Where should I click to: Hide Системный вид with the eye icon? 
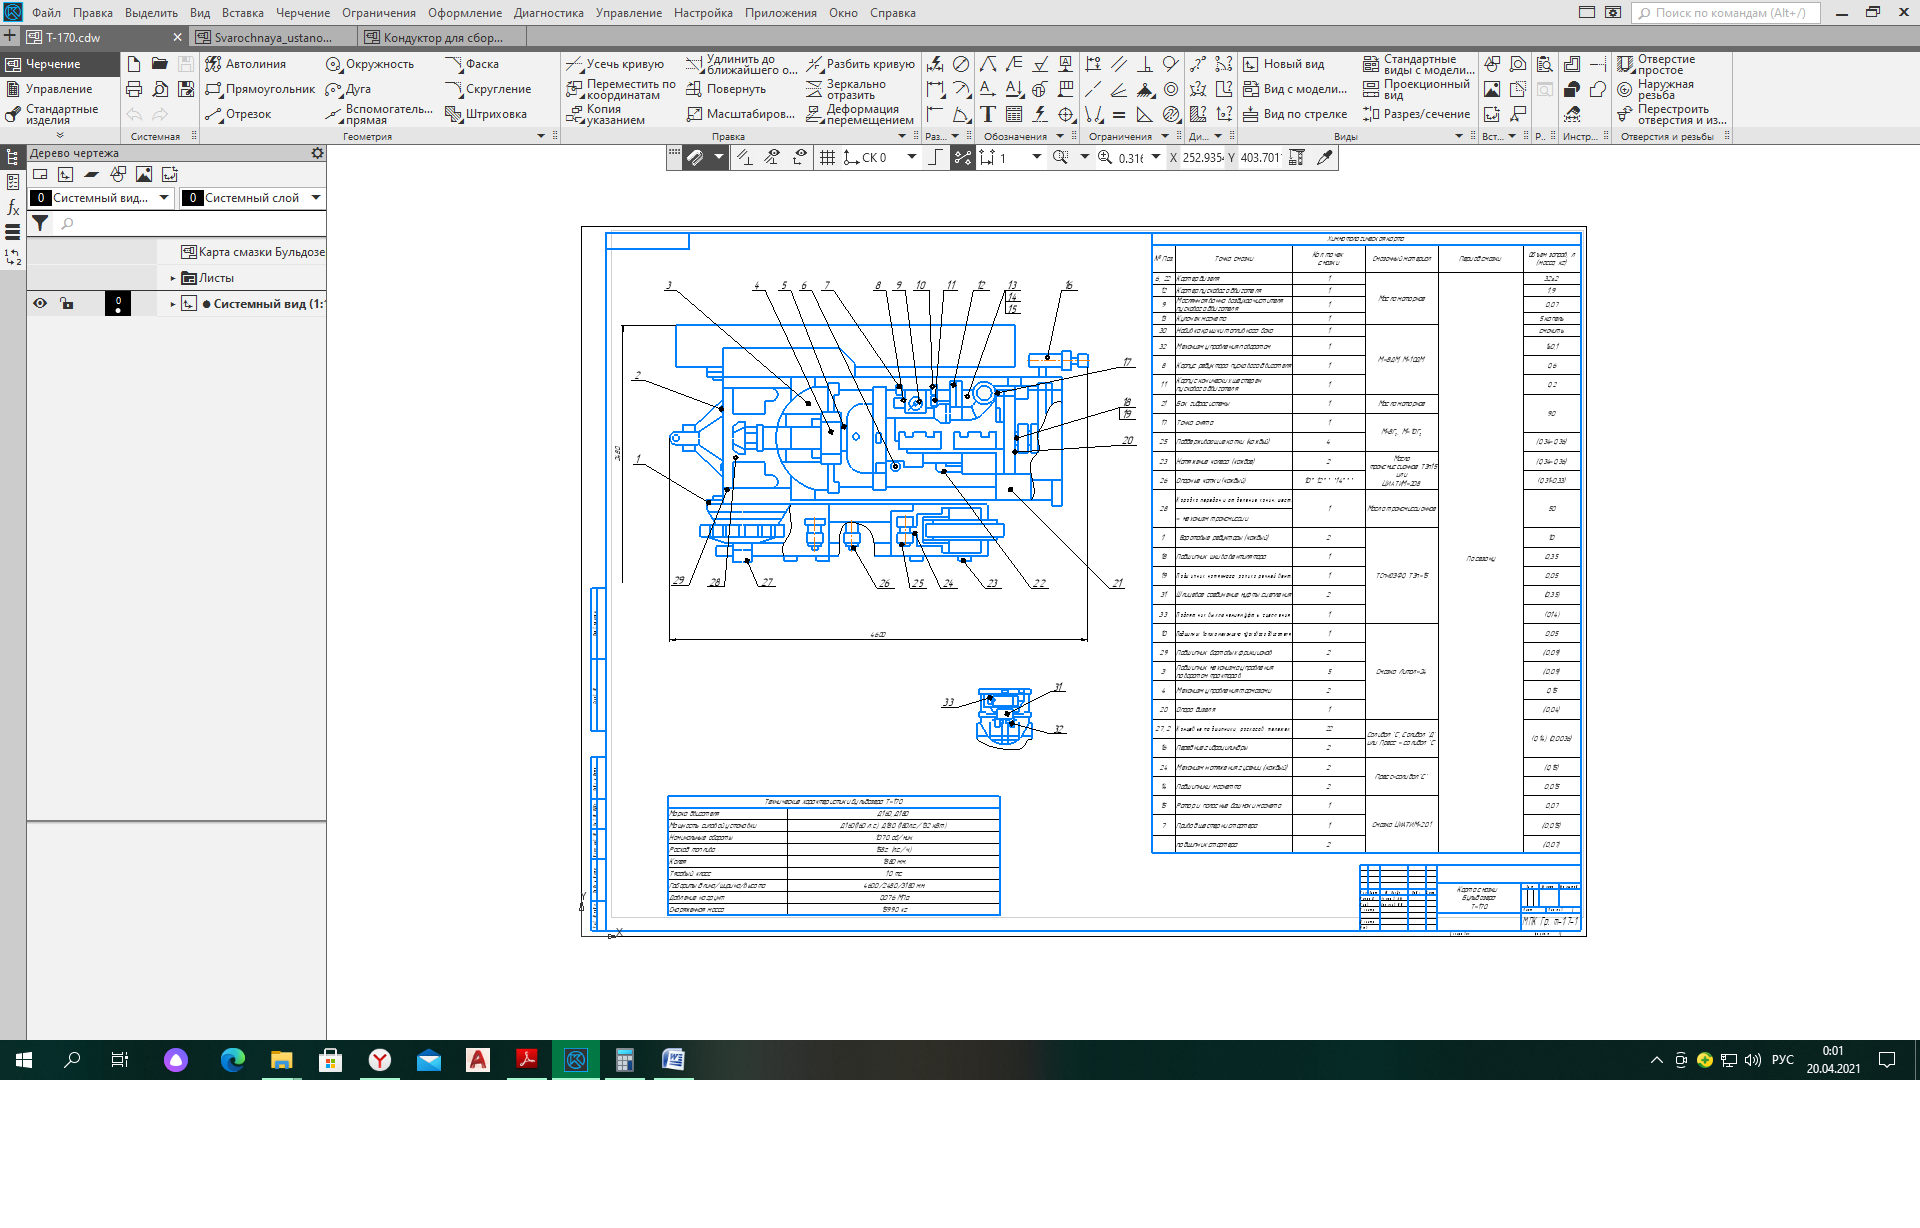(40, 303)
